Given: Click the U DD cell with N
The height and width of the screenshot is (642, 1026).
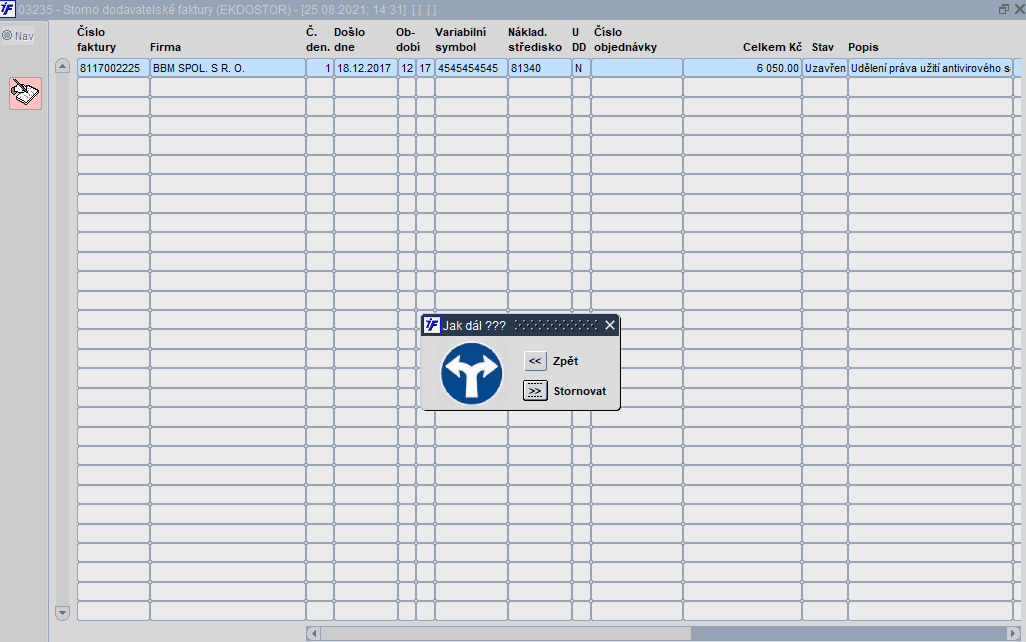Looking at the screenshot, I should (581, 68).
